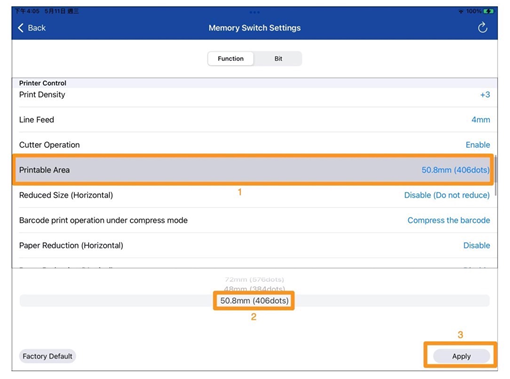The image size is (510, 379).
Task: Select the Enable value for Cutter Operation
Action: tap(478, 145)
